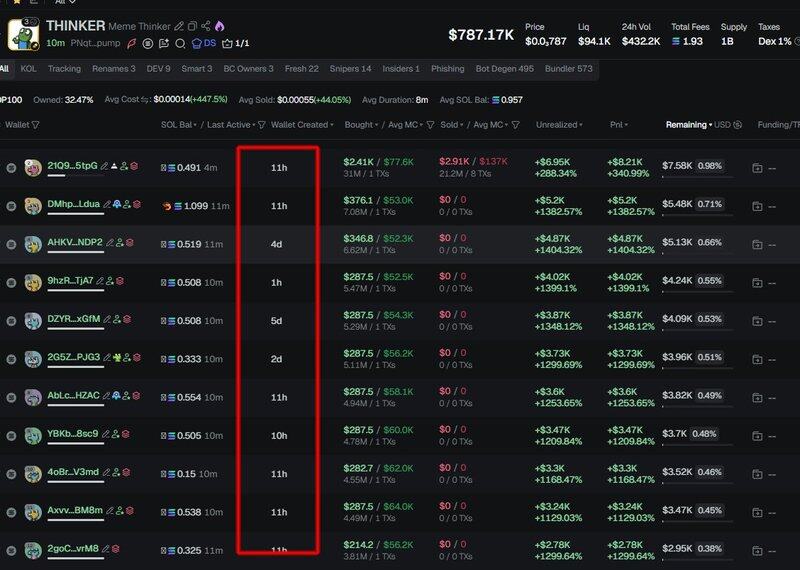Toggle the round selector on the 21Q9...5tpG row
Screen dimensions: 800x570
tap(11, 168)
